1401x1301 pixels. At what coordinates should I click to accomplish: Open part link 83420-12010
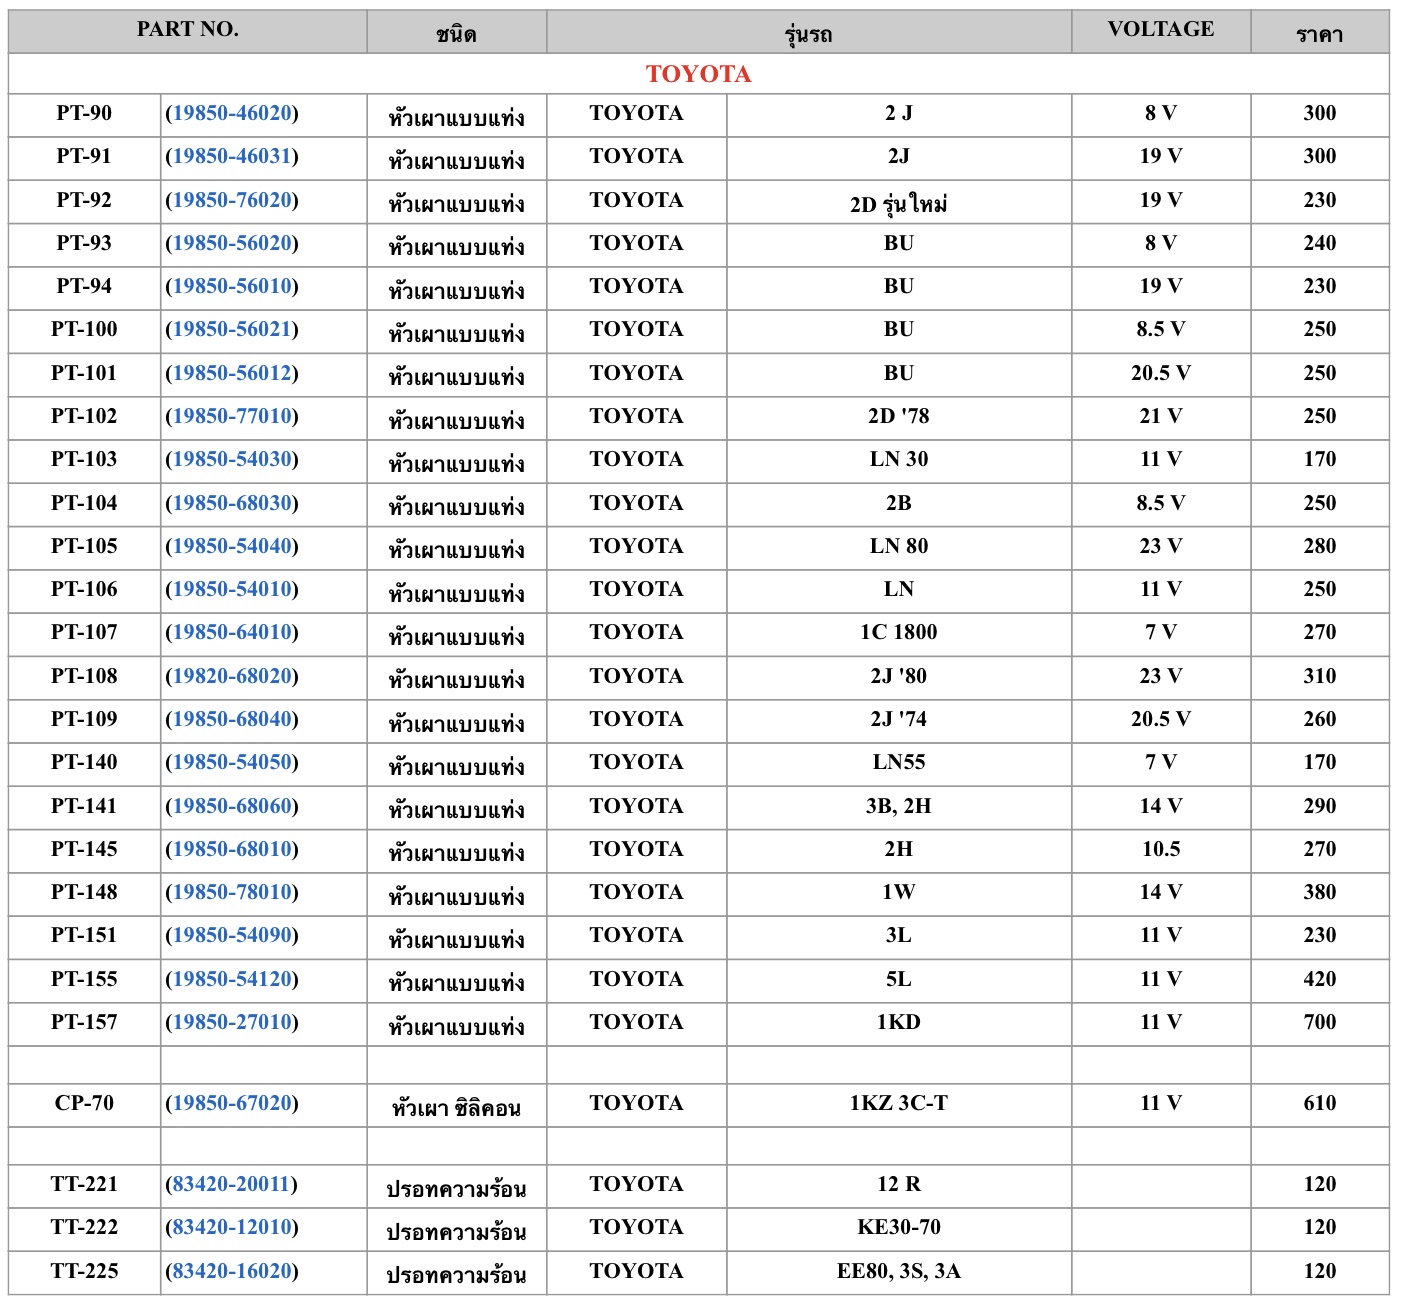232,1227
